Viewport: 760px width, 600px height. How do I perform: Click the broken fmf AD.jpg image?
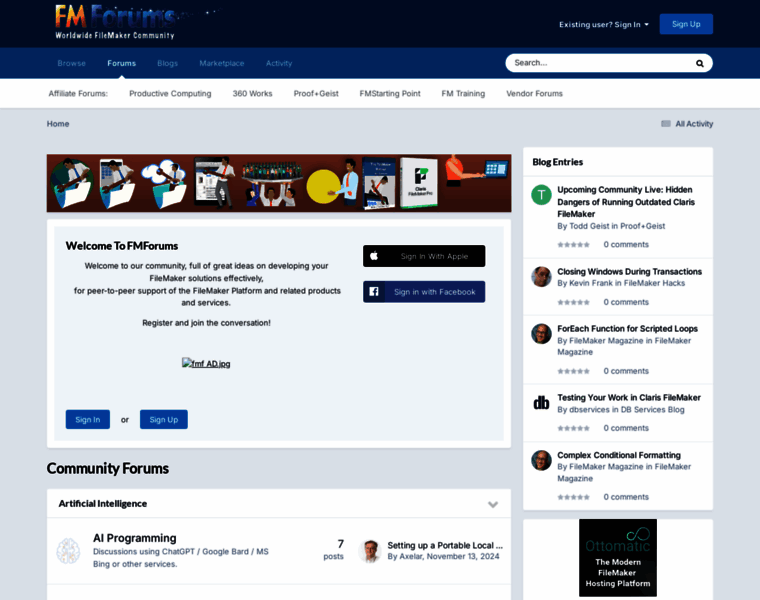[206, 363]
